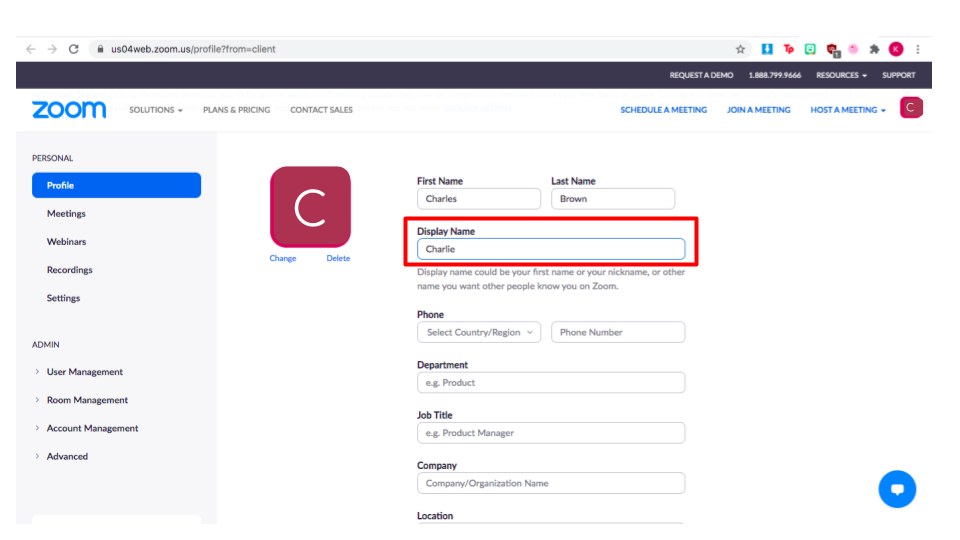Edit the Last Name field
Image resolution: width=960 pixels, height=540 pixels.
click(613, 199)
